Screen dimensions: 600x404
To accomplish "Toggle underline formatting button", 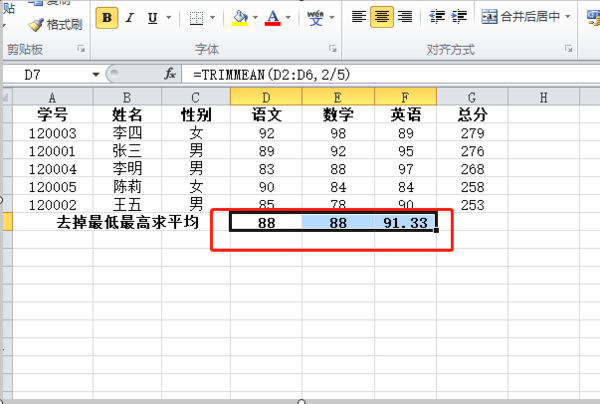I will 152,18.
